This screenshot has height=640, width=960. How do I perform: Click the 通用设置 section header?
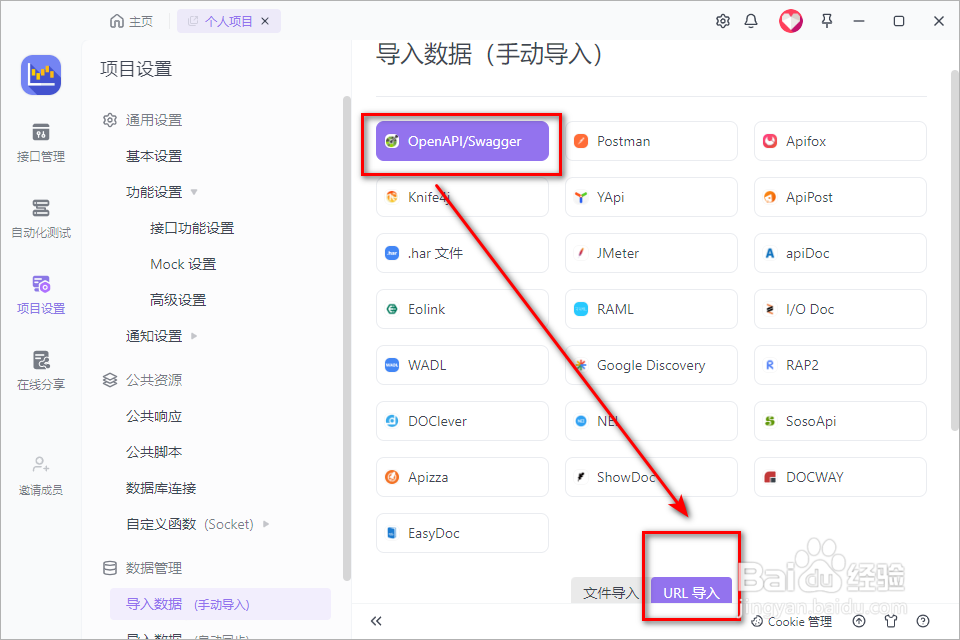point(142,120)
